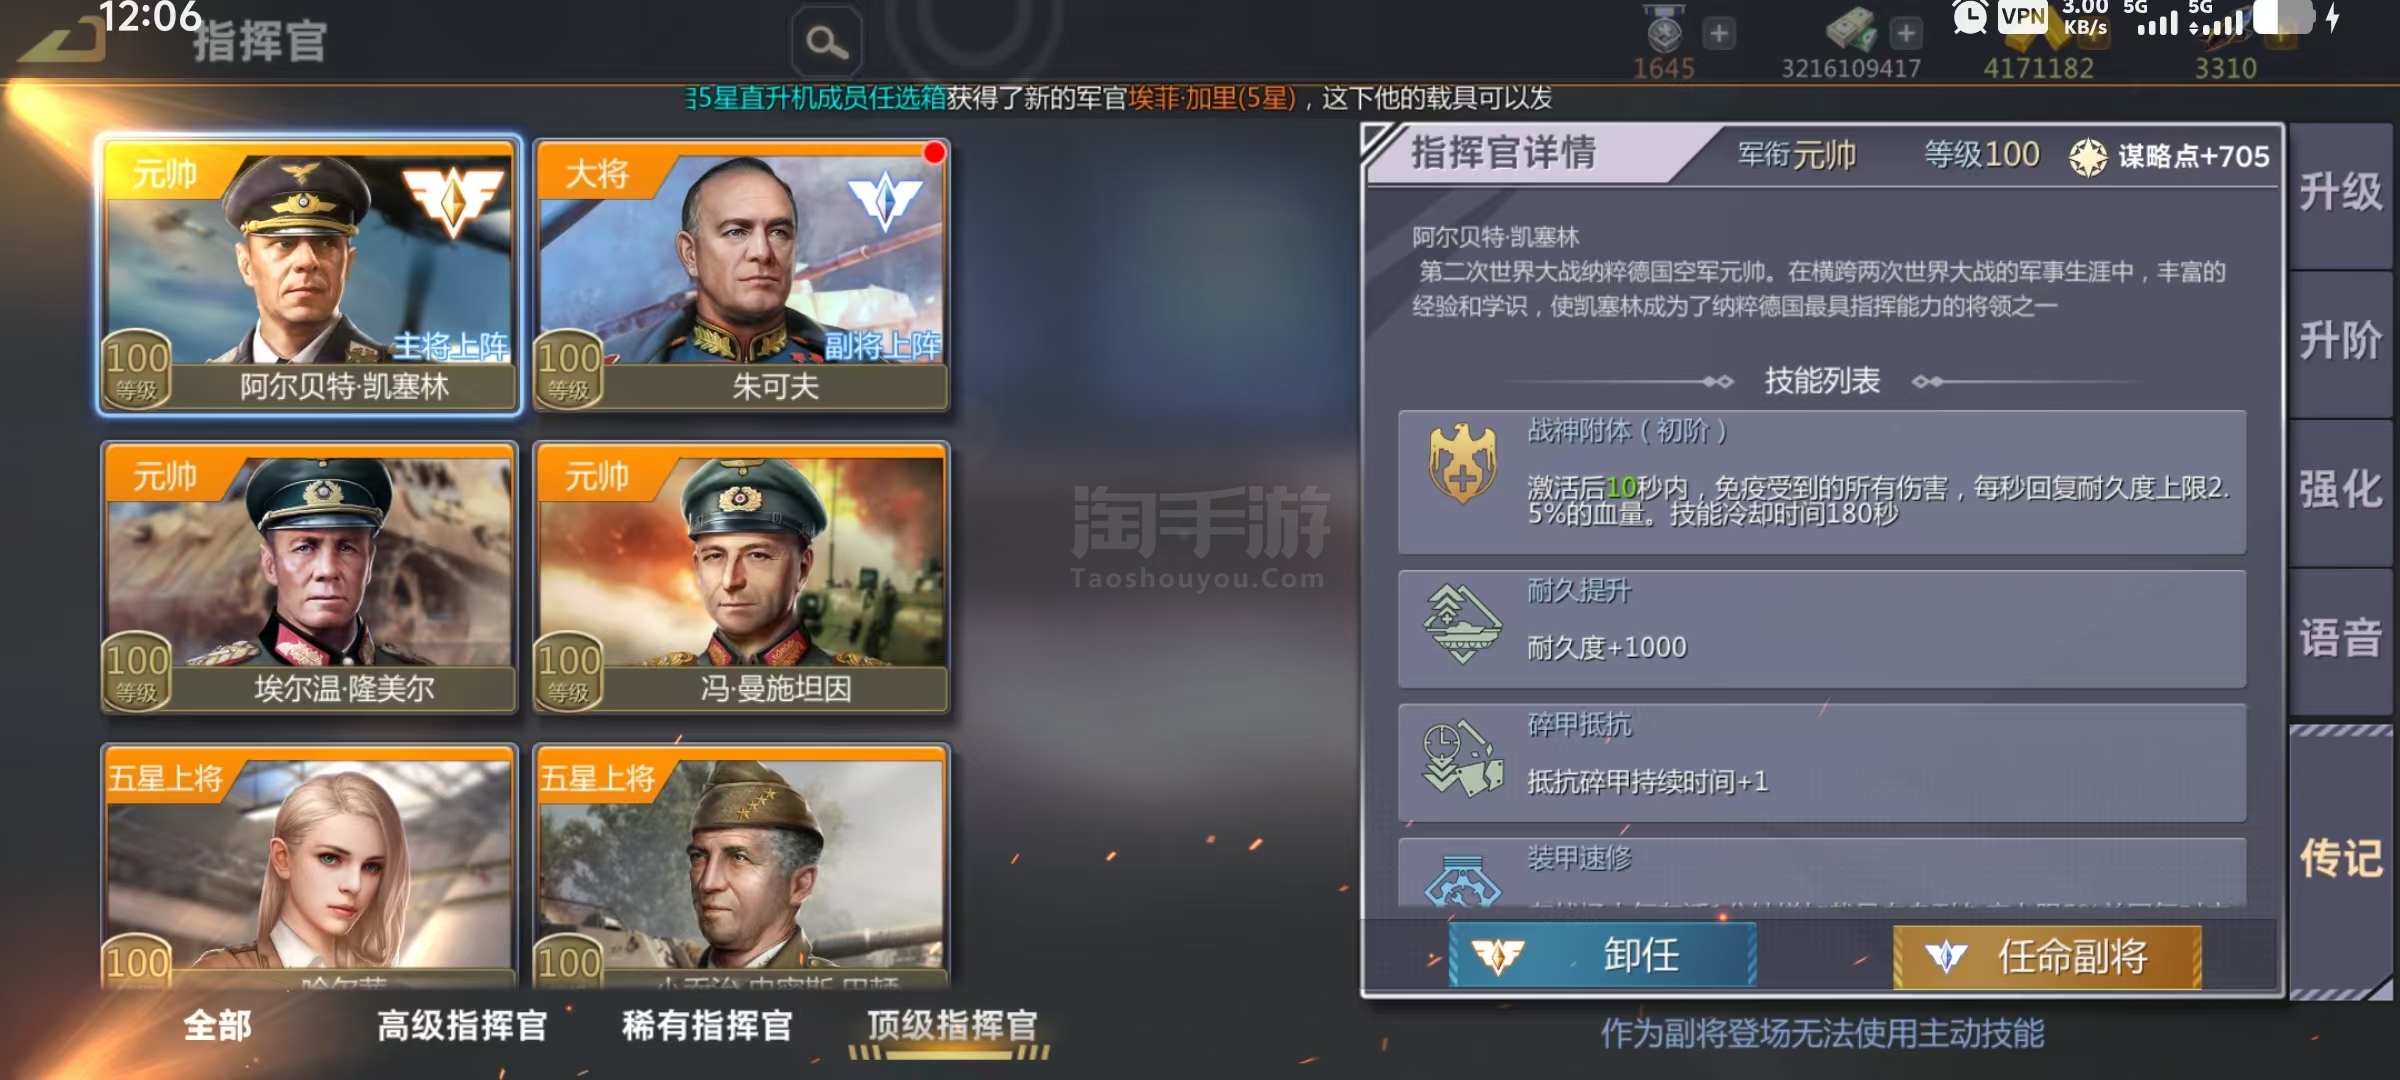
Task: Add cash with the plus icon near 3216109417
Action: click(x=1906, y=33)
